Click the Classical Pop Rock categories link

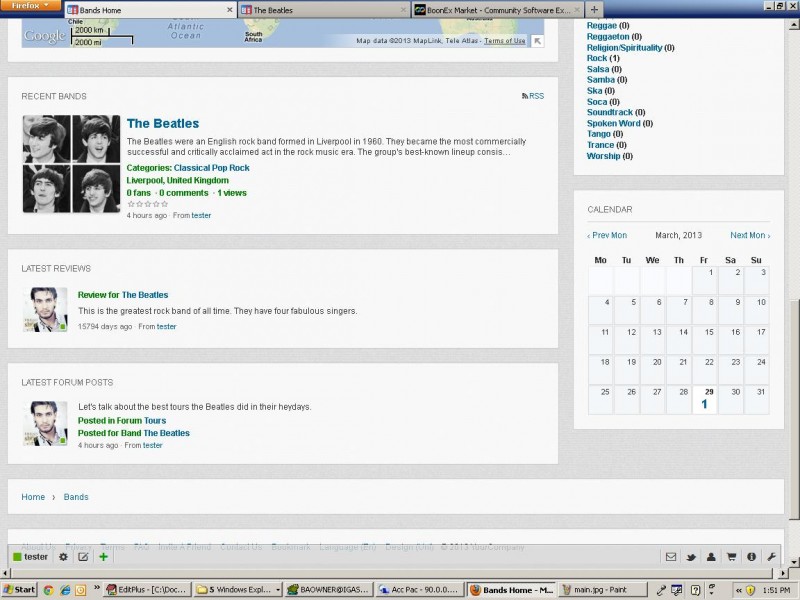[x=212, y=168]
